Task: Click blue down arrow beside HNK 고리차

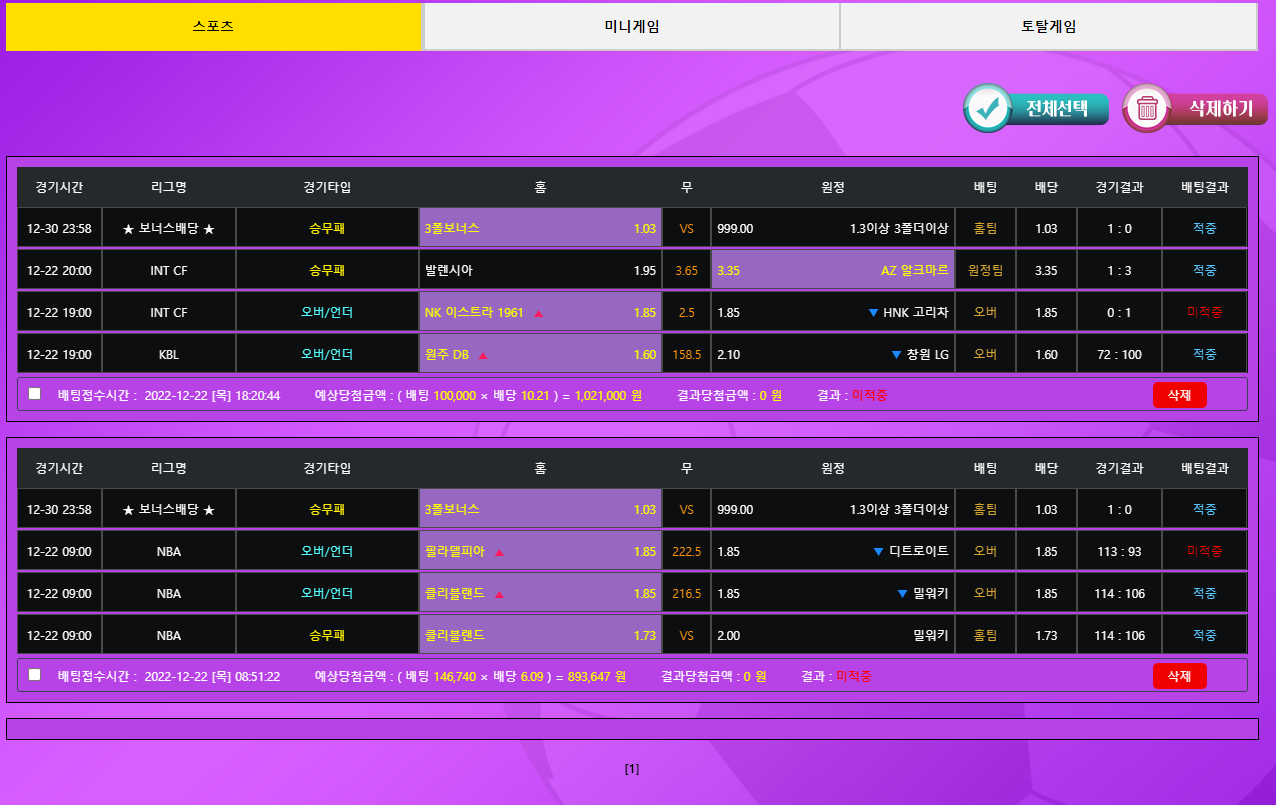Action: pos(873,313)
